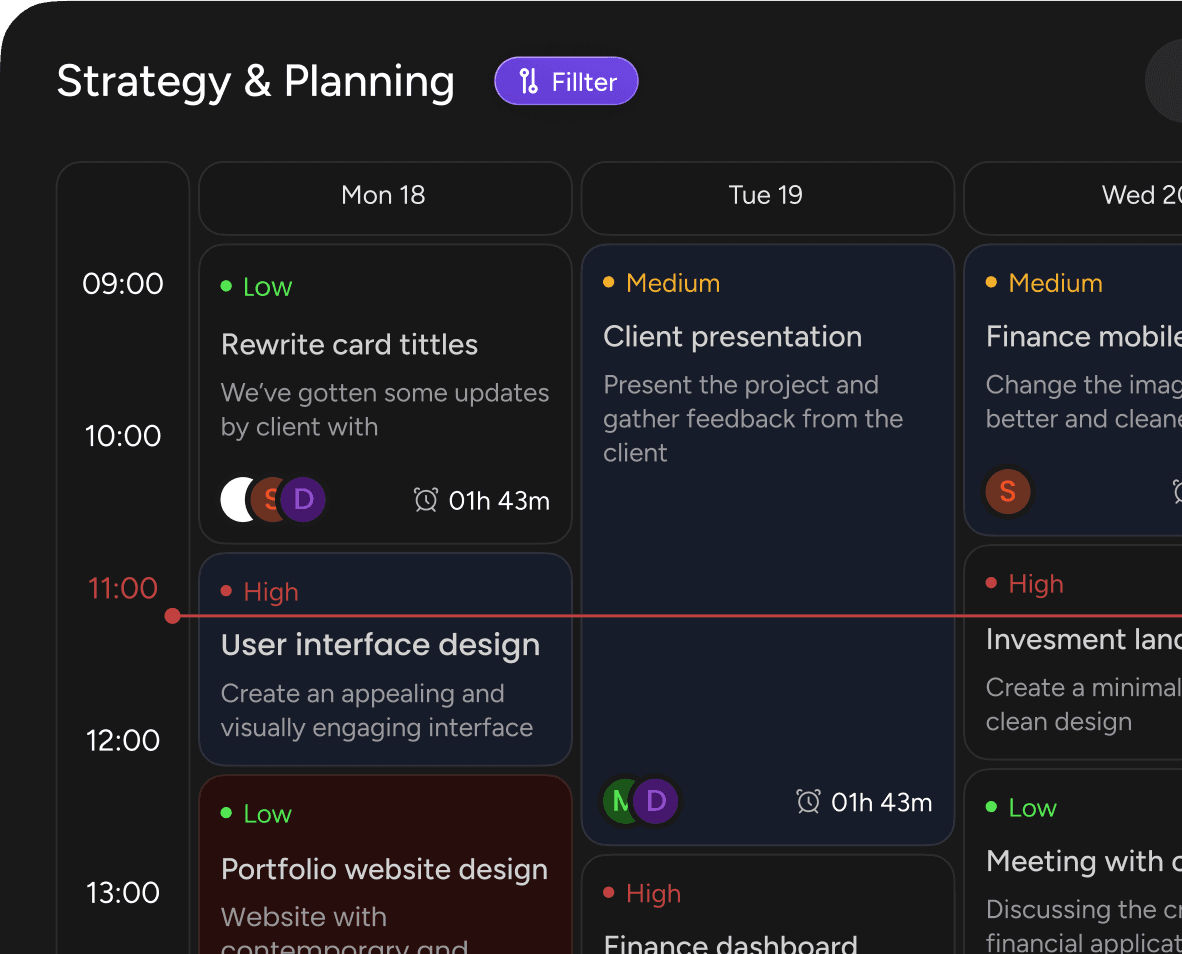Click the Fillter button
Screen dimensions: 1182x954
[566, 81]
